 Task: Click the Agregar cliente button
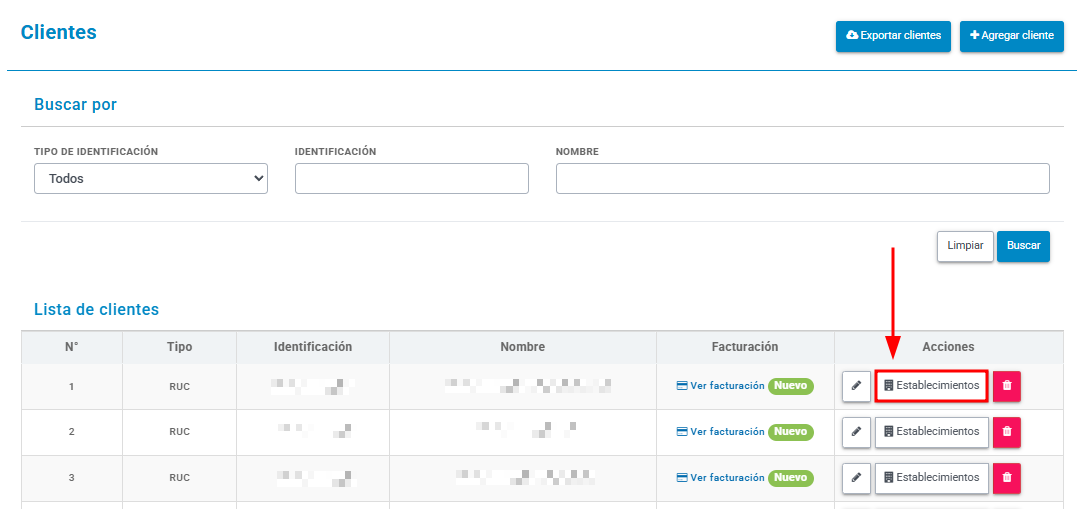1011,36
